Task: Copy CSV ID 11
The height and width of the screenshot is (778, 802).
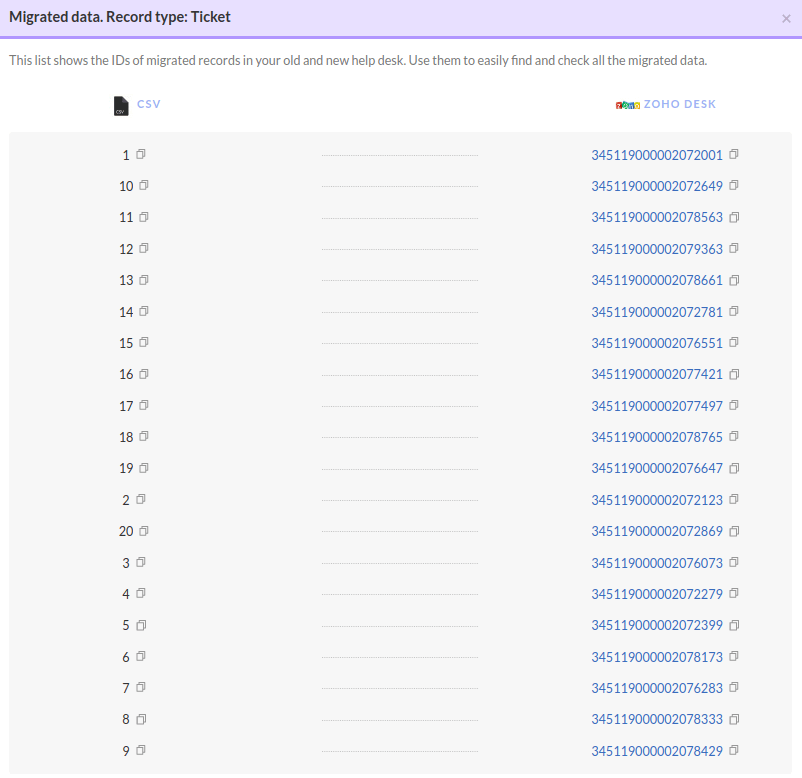Action: (x=144, y=217)
